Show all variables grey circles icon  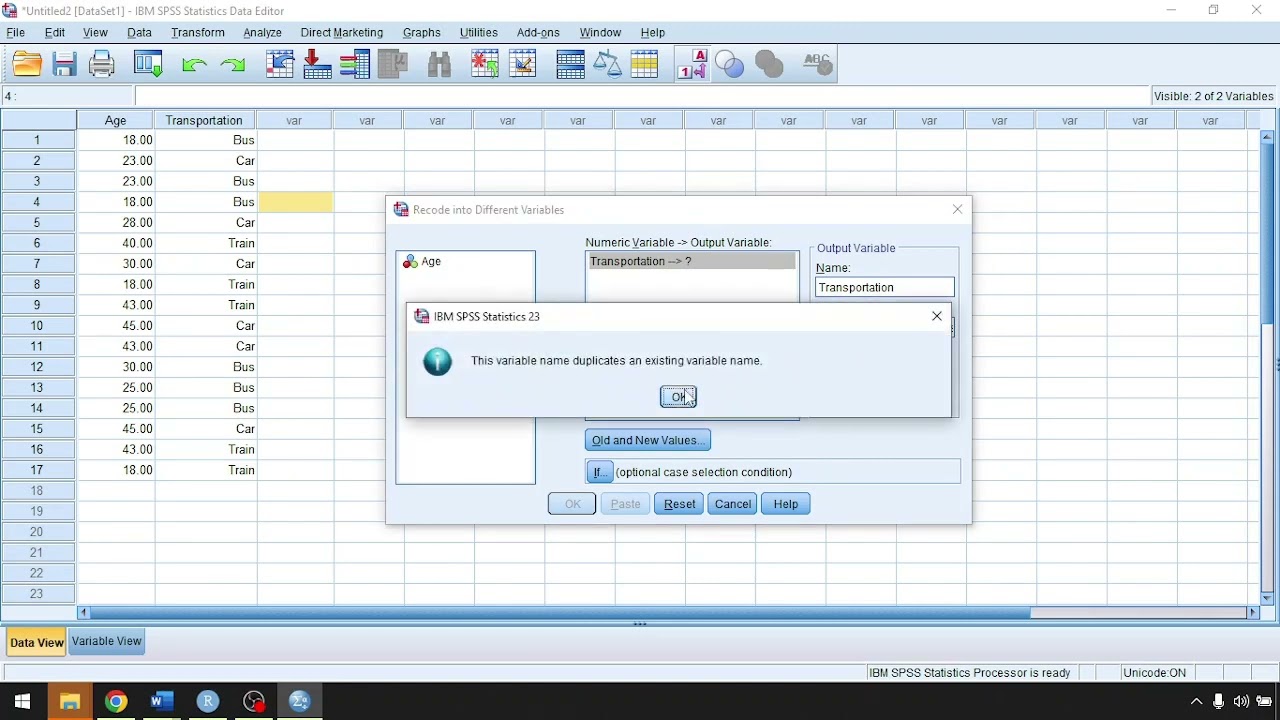(x=770, y=65)
